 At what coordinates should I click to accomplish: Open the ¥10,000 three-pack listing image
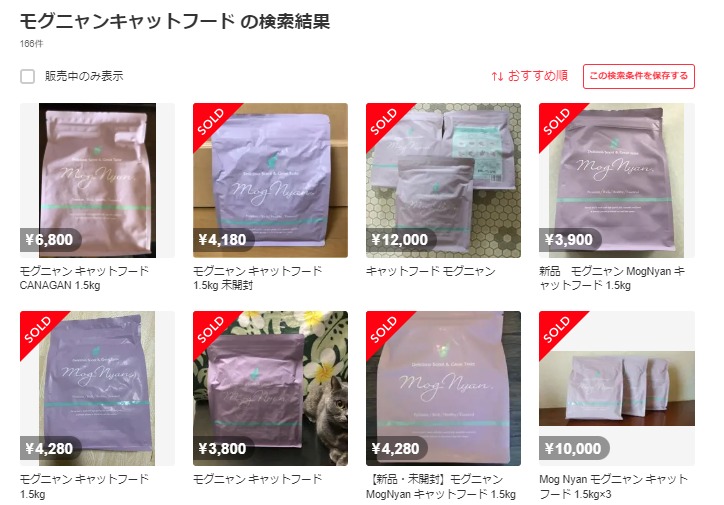click(x=616, y=388)
